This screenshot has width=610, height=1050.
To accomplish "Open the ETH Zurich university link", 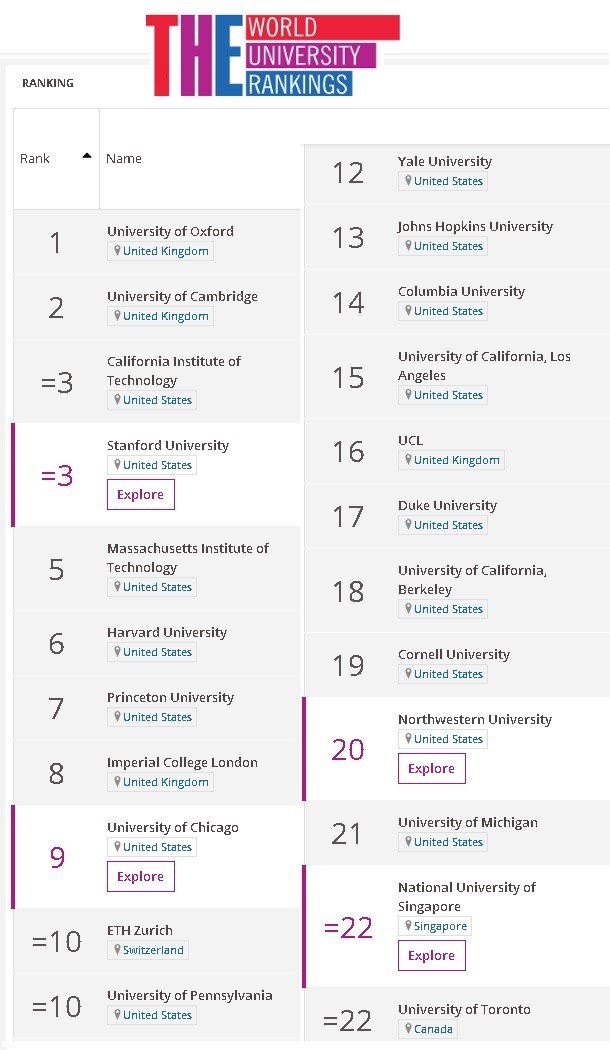I will (x=140, y=930).
